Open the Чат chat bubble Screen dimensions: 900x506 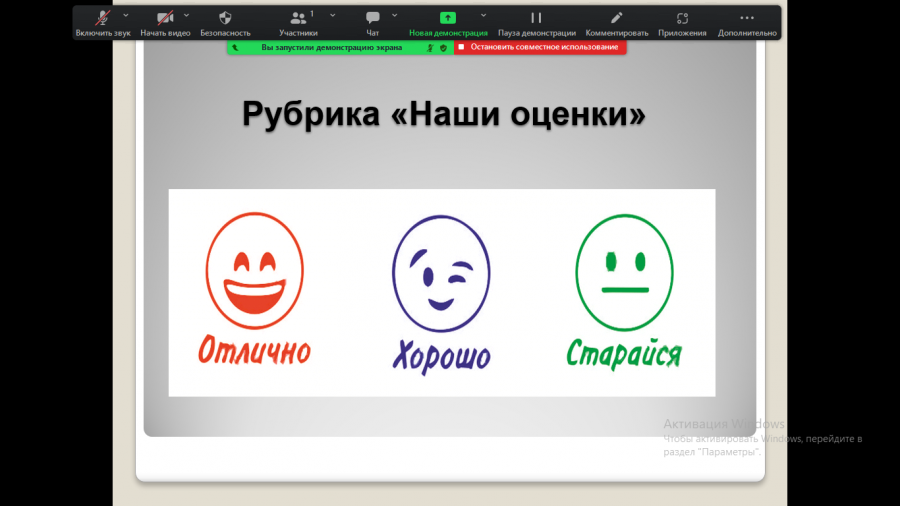(373, 18)
